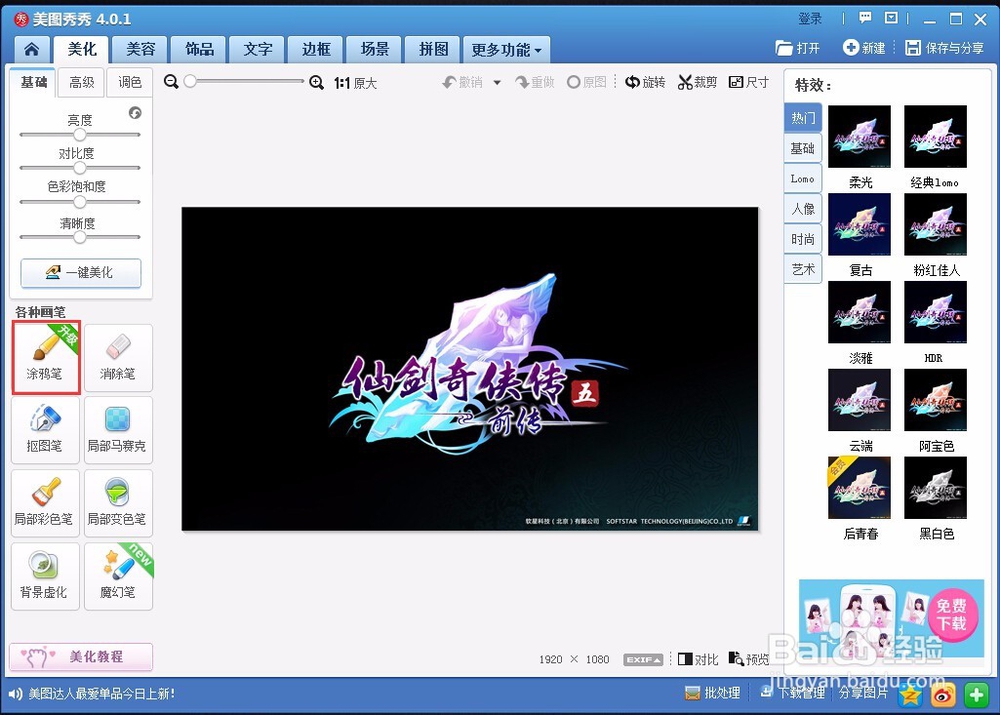Click the 登录 login link
Viewport: 1000px width, 715px height.
click(810, 19)
